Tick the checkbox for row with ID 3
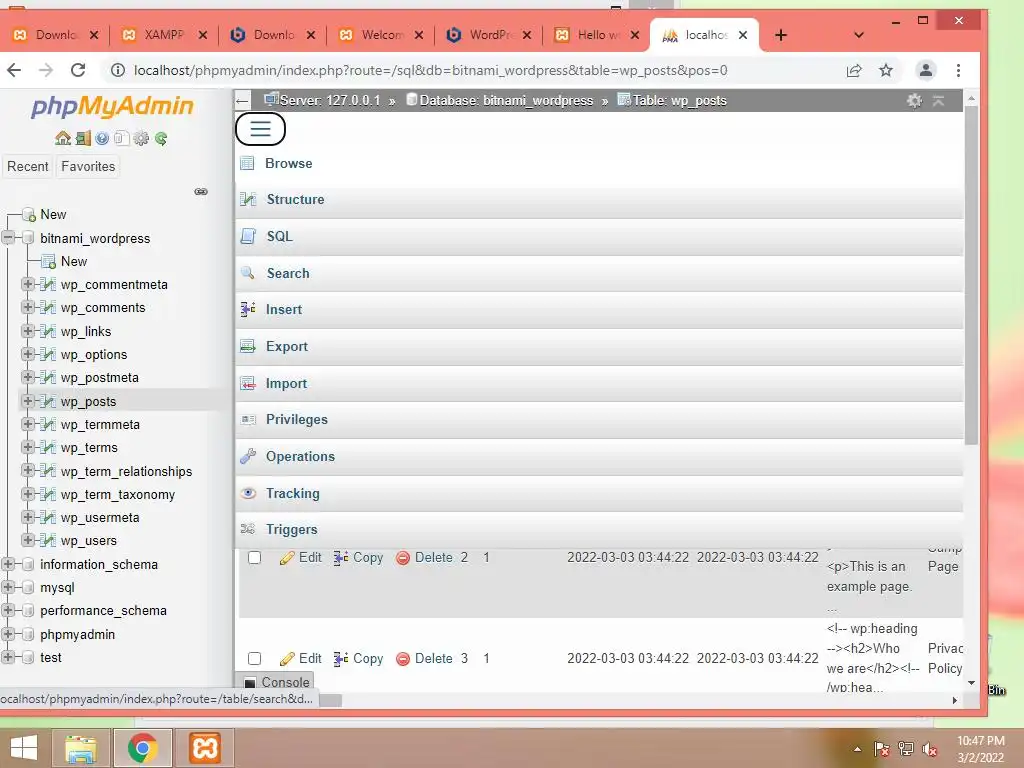 tap(255, 658)
